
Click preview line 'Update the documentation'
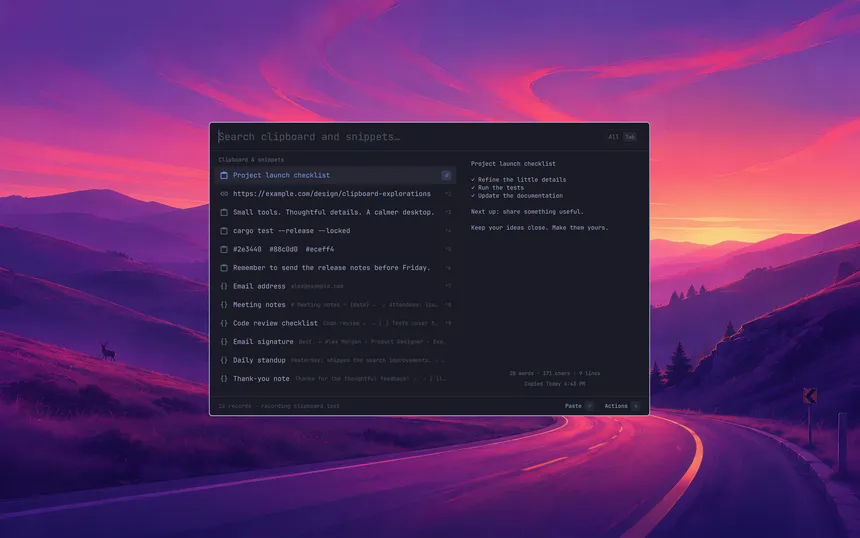517,195
